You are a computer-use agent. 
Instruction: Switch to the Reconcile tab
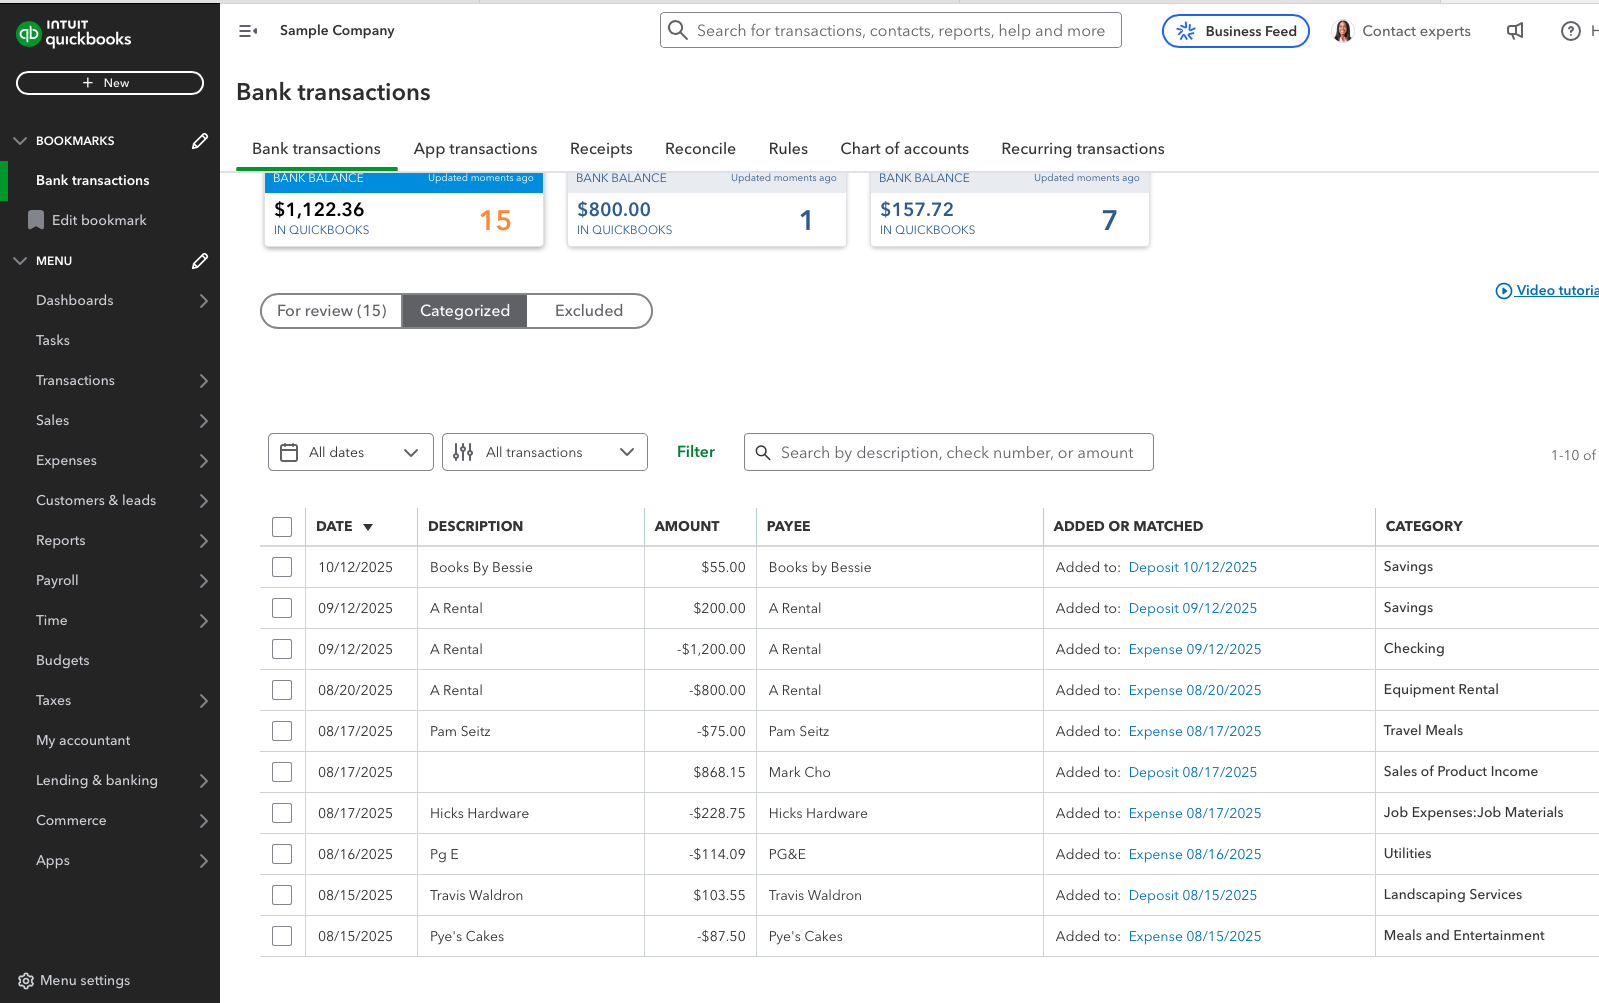(x=700, y=149)
